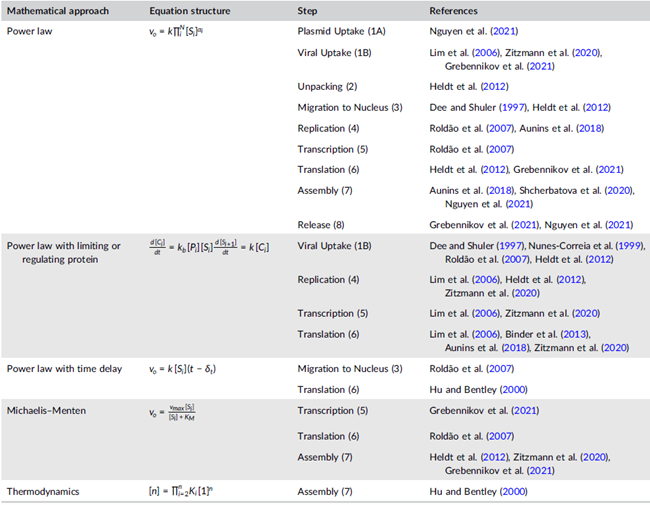Image resolution: width=650 pixels, height=505 pixels.
Task: Select the "Unpacking (2)" step text
Action: (x=328, y=86)
